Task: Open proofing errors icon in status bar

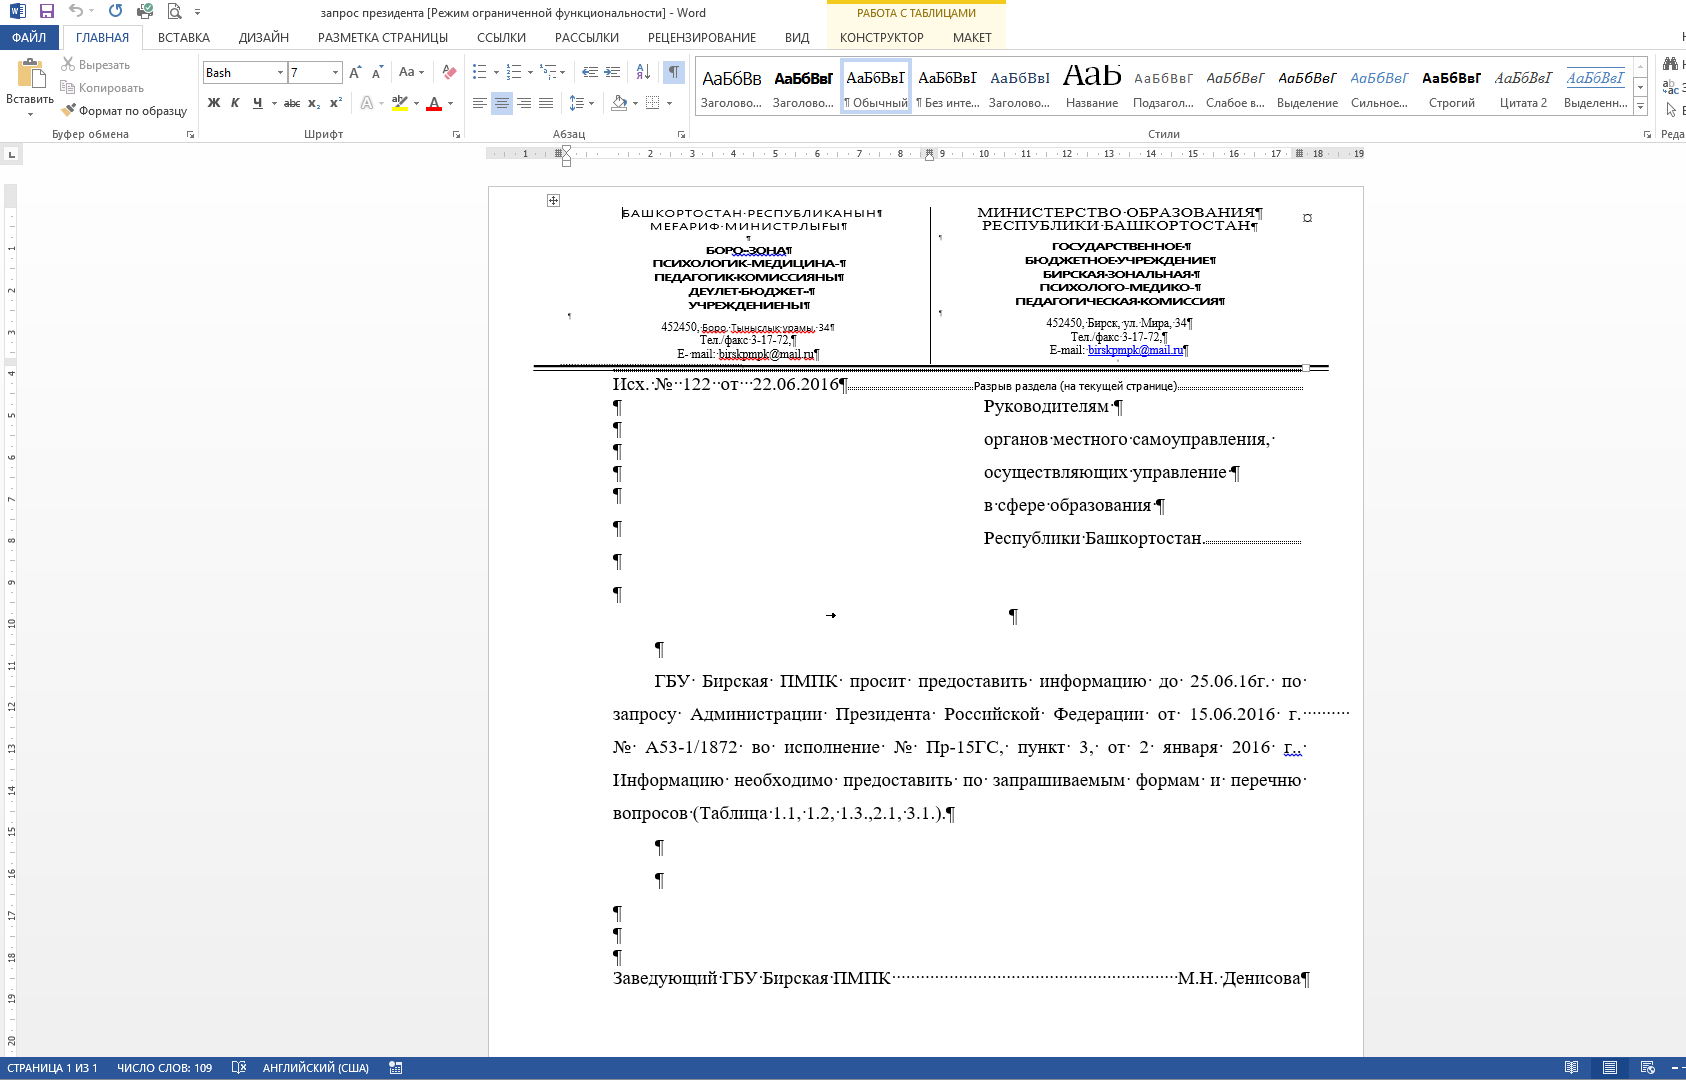Action: tap(238, 1068)
